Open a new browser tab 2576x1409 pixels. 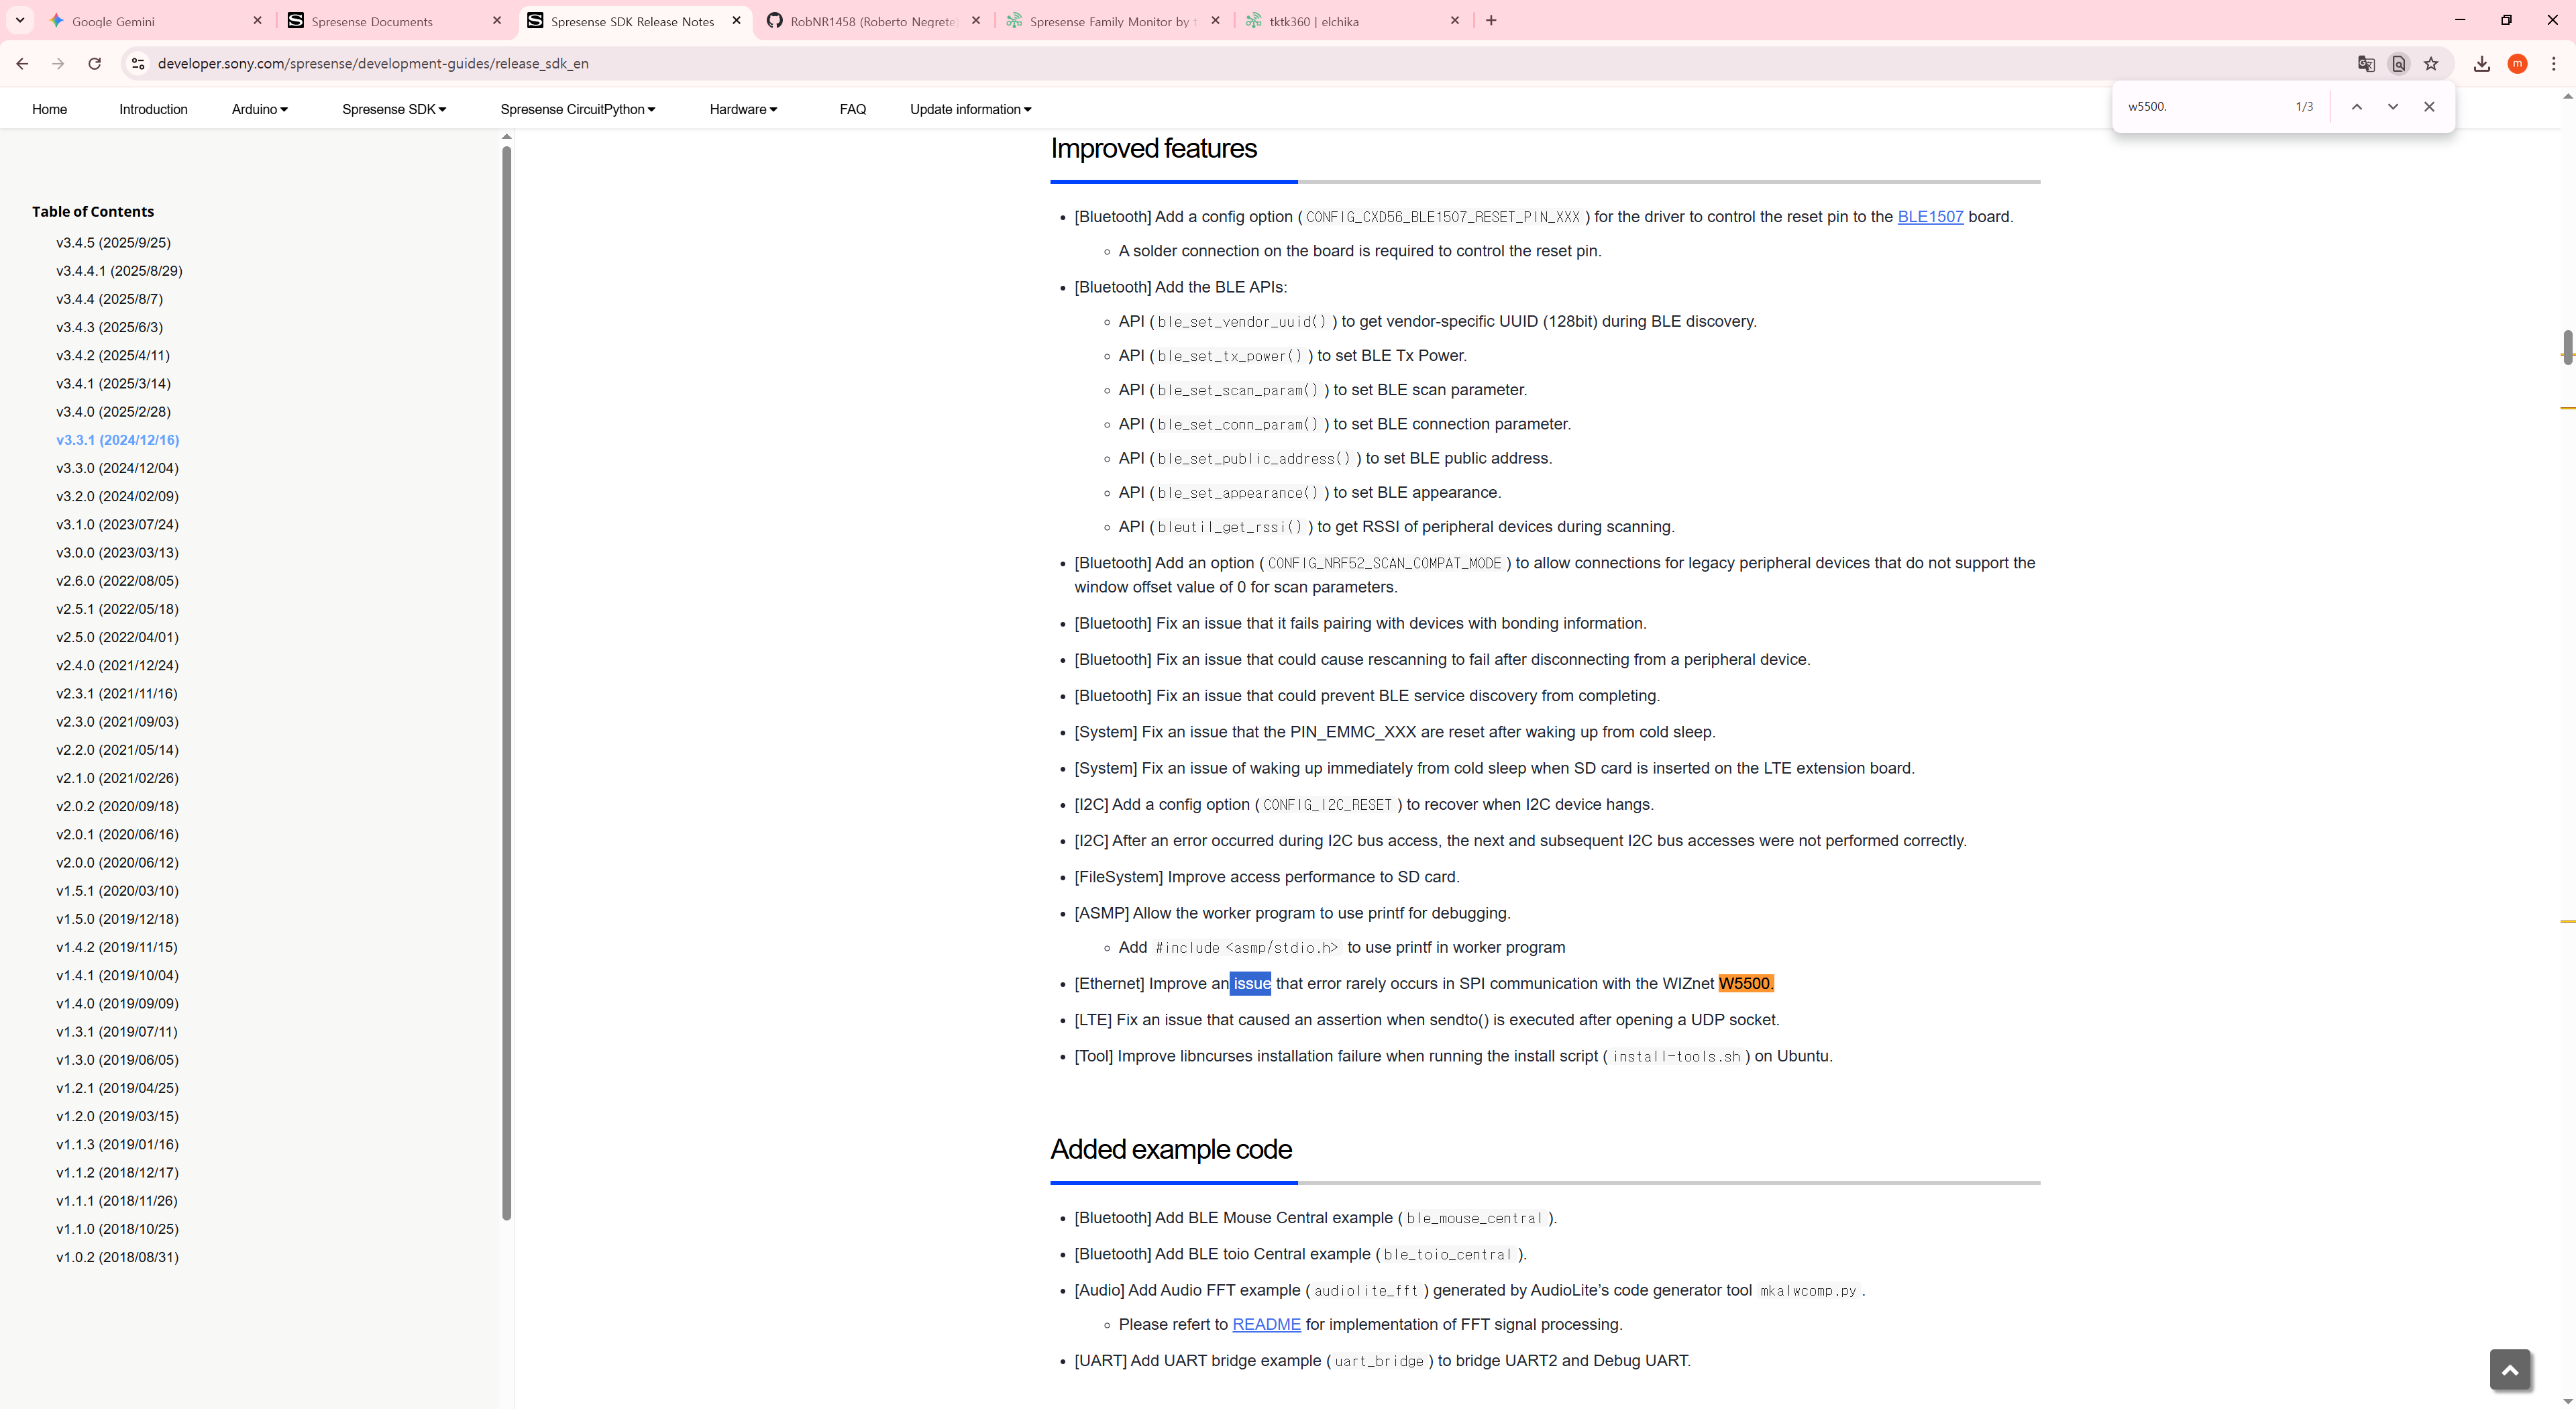[1491, 20]
